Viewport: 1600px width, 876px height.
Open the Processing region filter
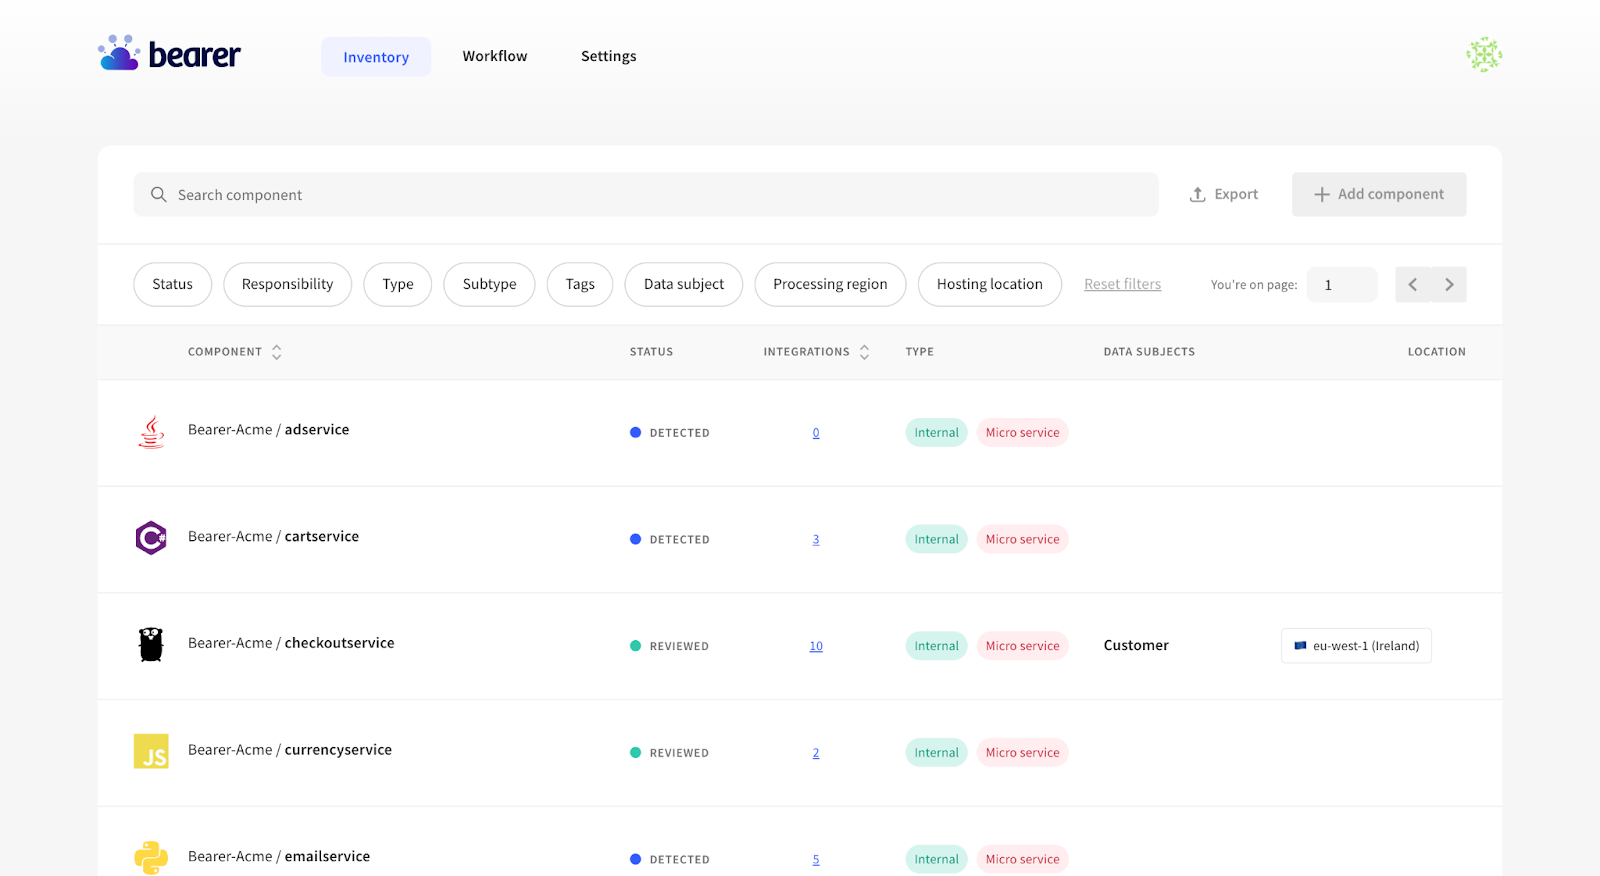click(x=830, y=284)
